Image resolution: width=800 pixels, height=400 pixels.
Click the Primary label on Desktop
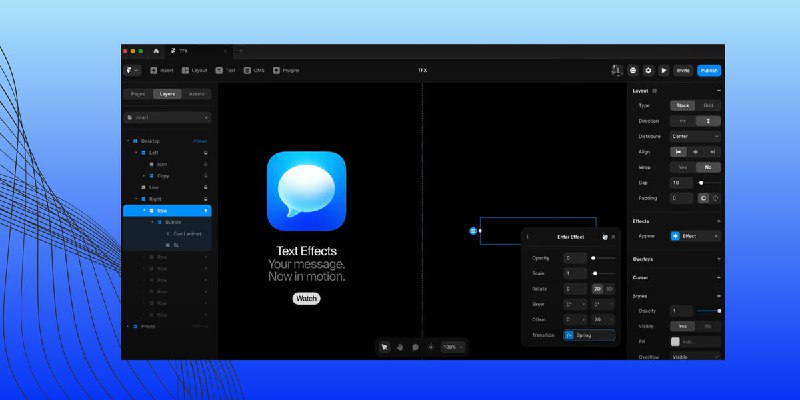pos(200,141)
